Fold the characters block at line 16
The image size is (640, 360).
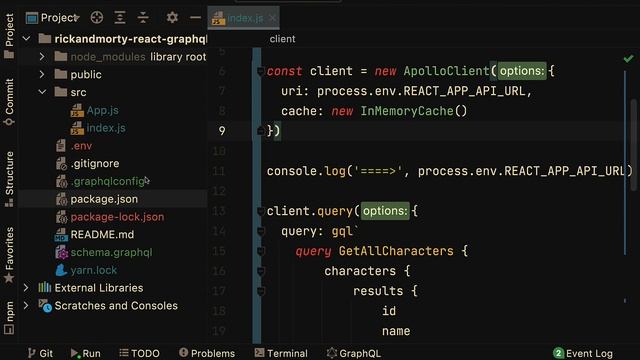click(261, 271)
